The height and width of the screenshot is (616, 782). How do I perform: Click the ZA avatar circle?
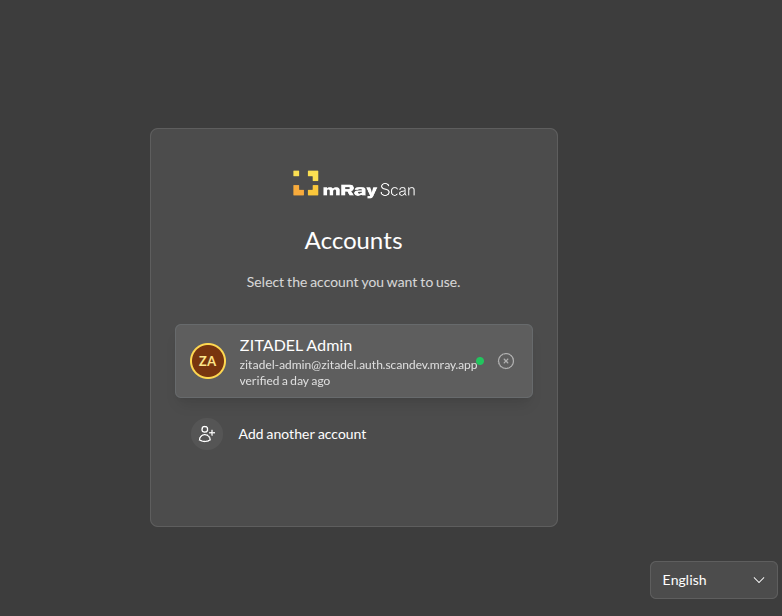[x=208, y=361]
